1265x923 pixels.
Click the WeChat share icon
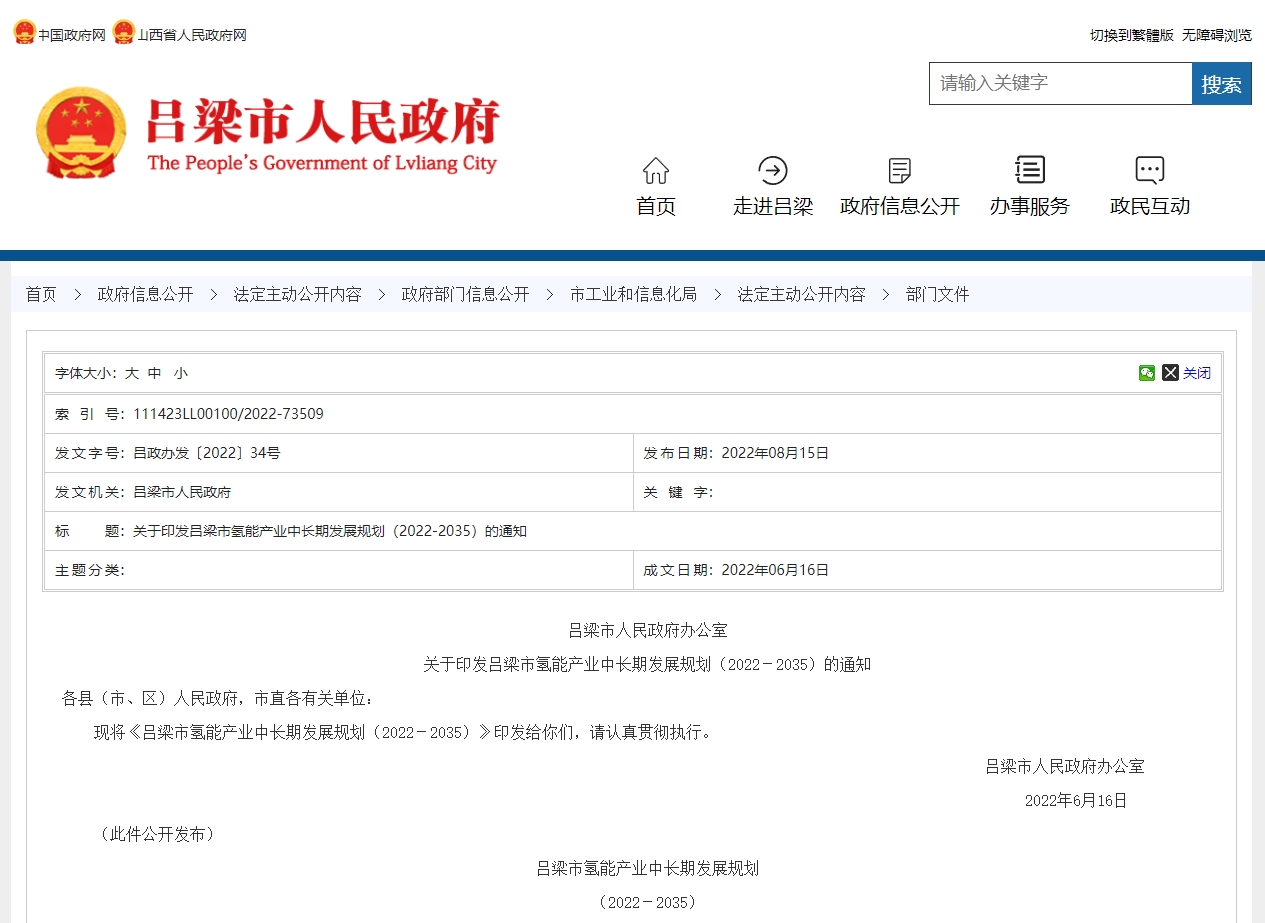(x=1147, y=373)
